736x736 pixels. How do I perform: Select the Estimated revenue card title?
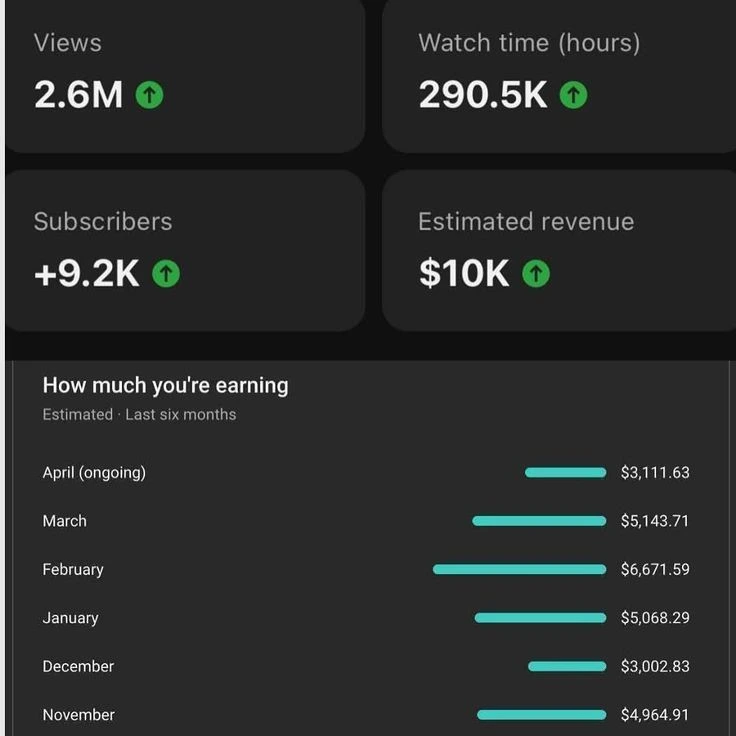point(526,222)
